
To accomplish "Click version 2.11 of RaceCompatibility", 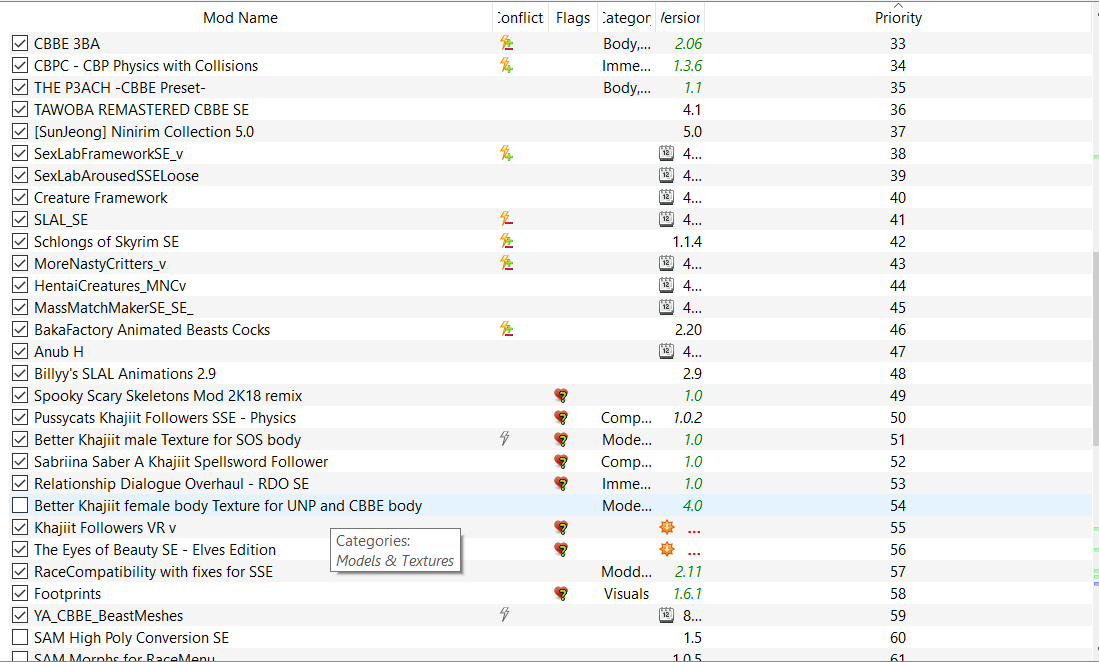I will (688, 572).
